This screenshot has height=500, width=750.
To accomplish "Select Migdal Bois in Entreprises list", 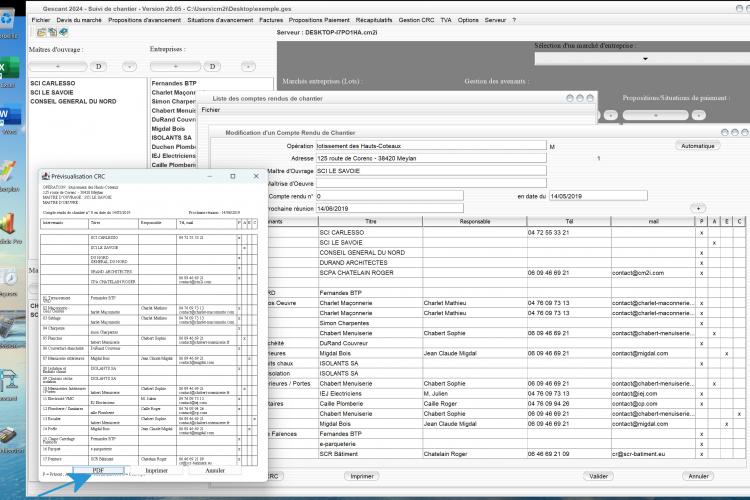I will click(x=168, y=129).
